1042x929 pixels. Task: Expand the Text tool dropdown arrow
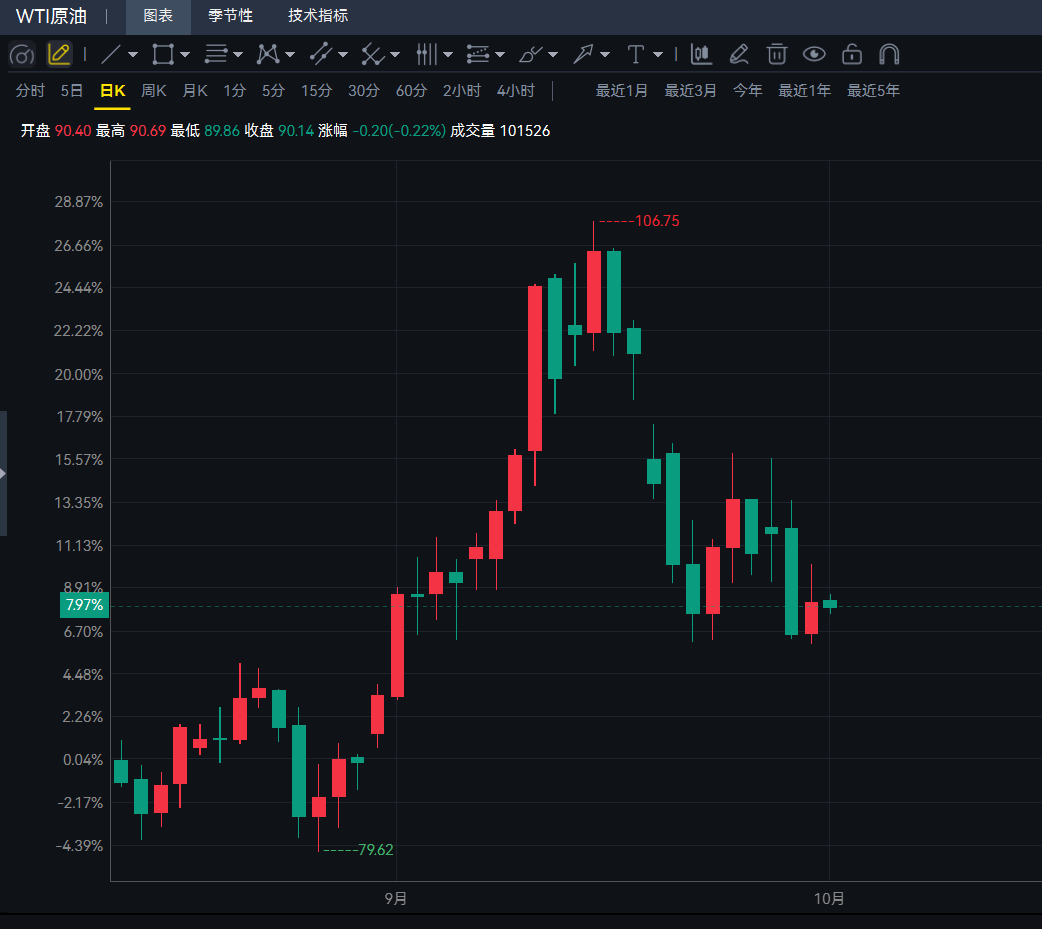[658, 55]
